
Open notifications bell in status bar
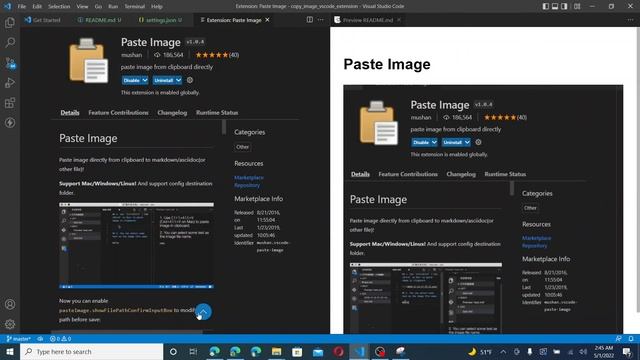(631, 339)
